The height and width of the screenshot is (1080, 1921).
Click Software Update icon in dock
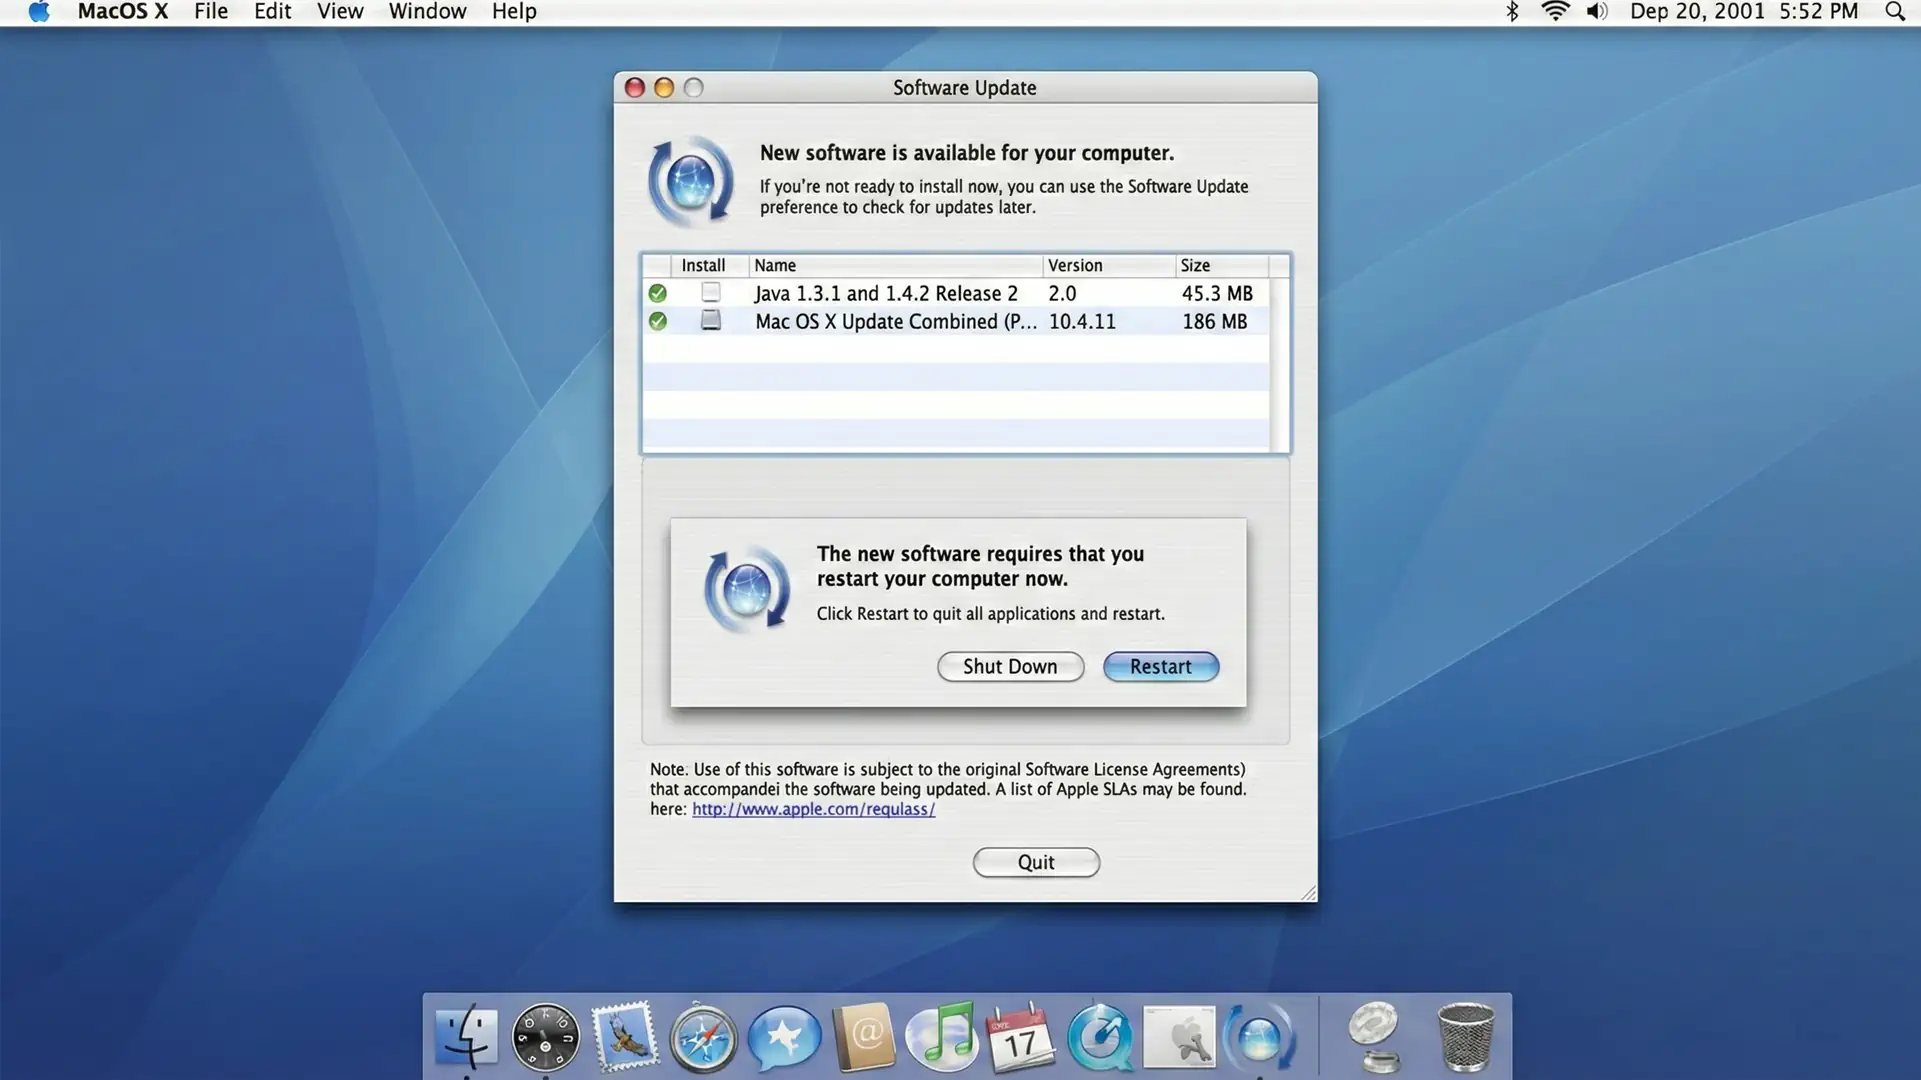point(1259,1037)
